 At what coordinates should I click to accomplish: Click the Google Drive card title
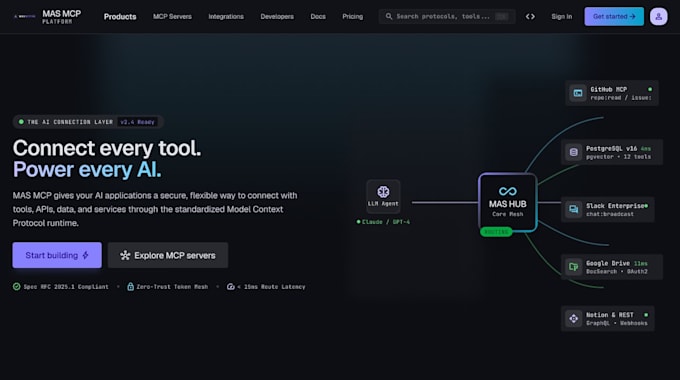click(x=608, y=263)
